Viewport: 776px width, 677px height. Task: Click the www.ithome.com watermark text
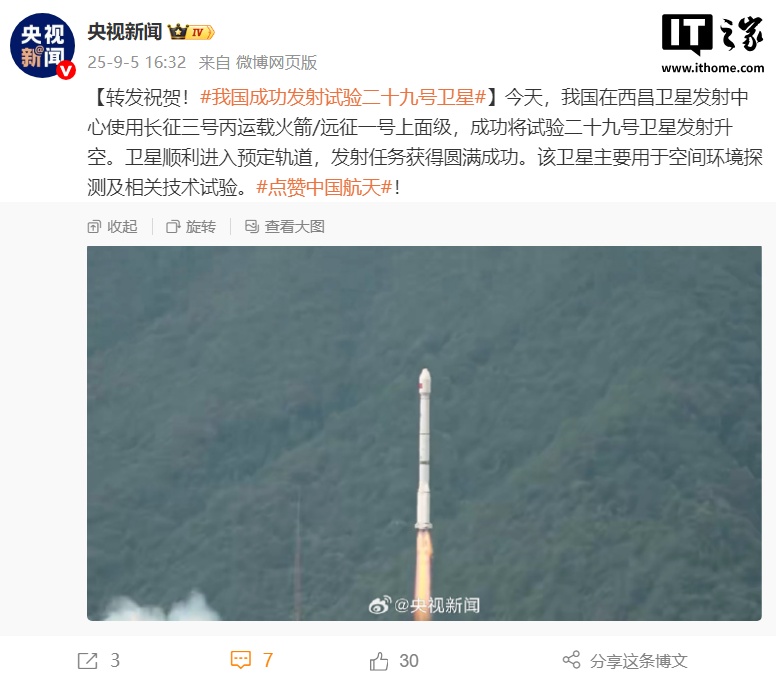click(x=713, y=68)
